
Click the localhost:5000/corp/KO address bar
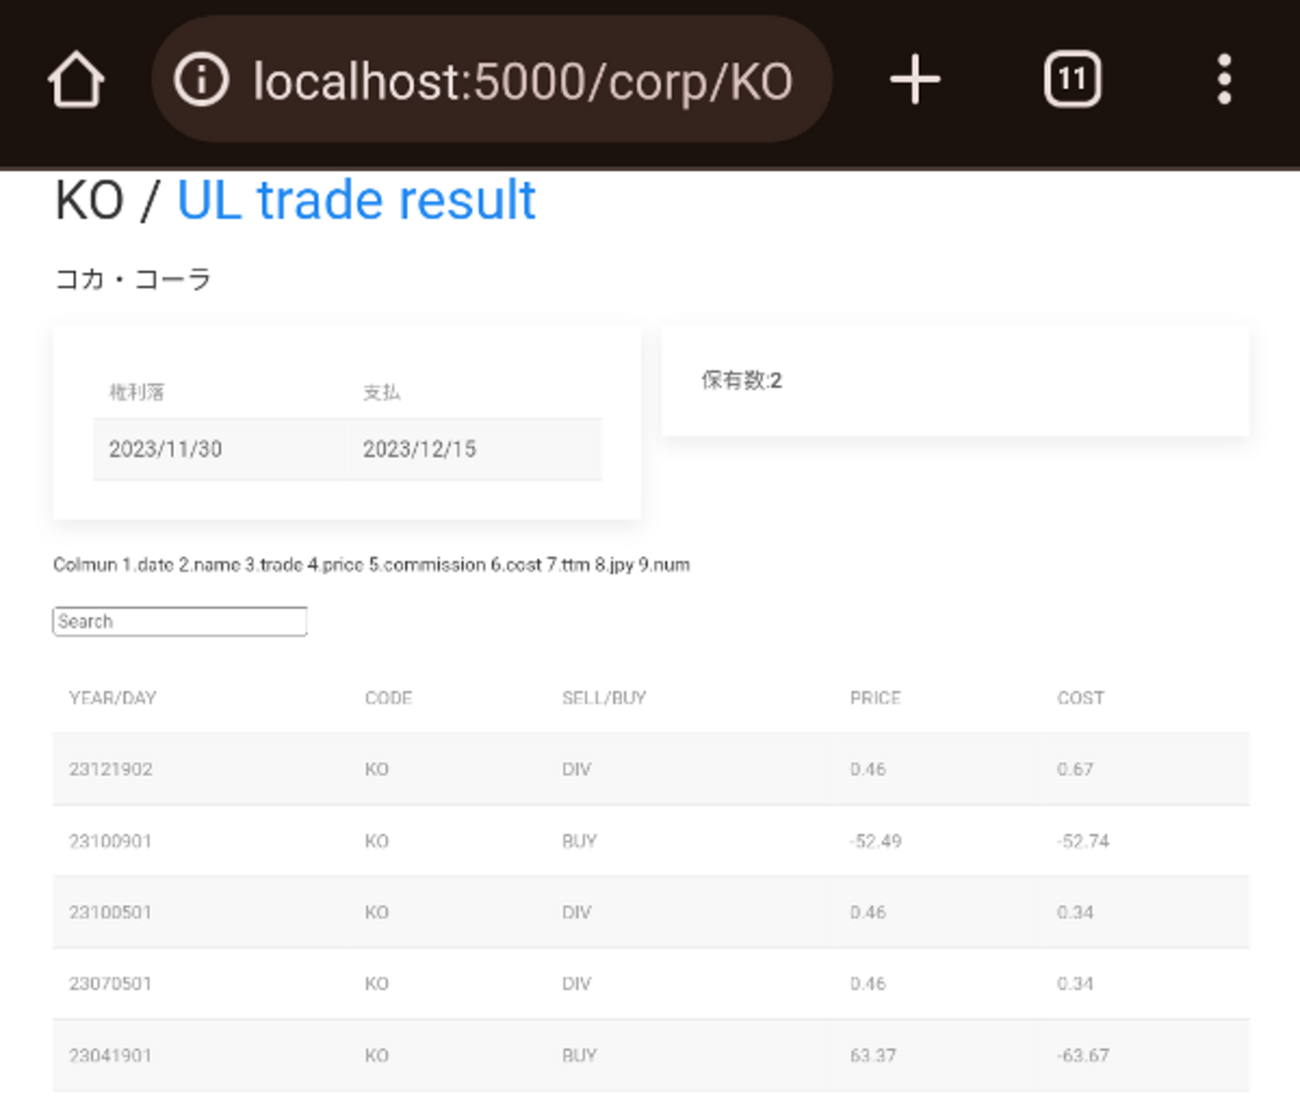522,82
